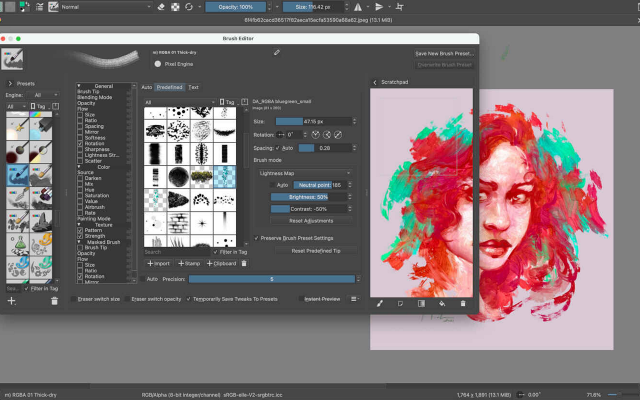
Task: Adjust the Contrast -50% slider
Action: coord(309,209)
